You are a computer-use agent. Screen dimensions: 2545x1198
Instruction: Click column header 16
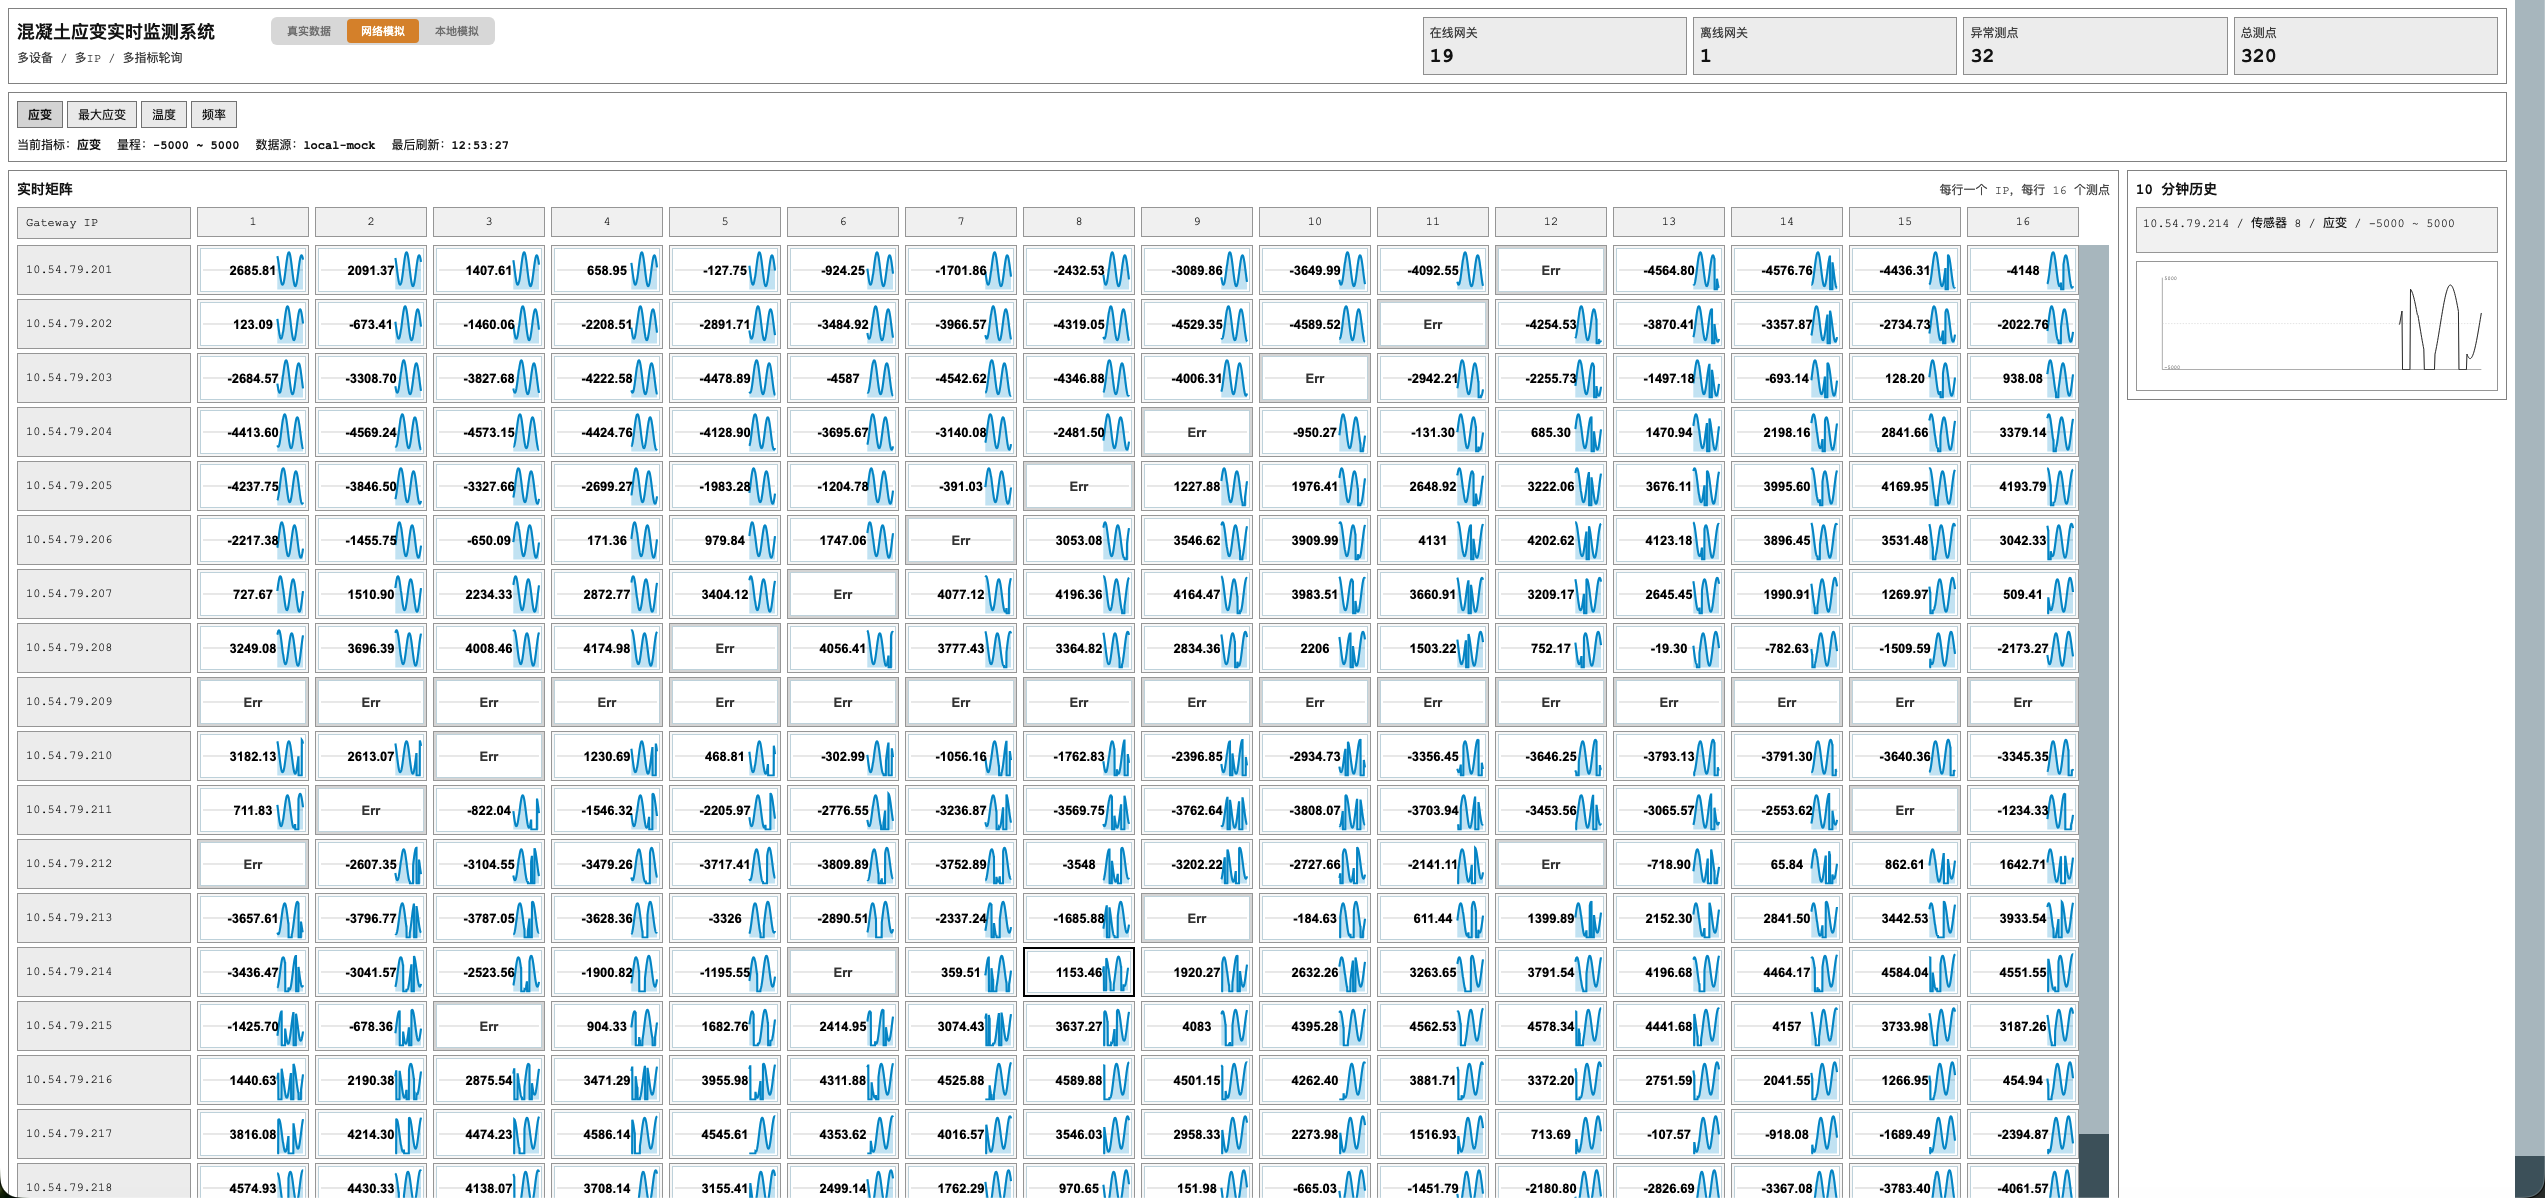coord(2023,222)
